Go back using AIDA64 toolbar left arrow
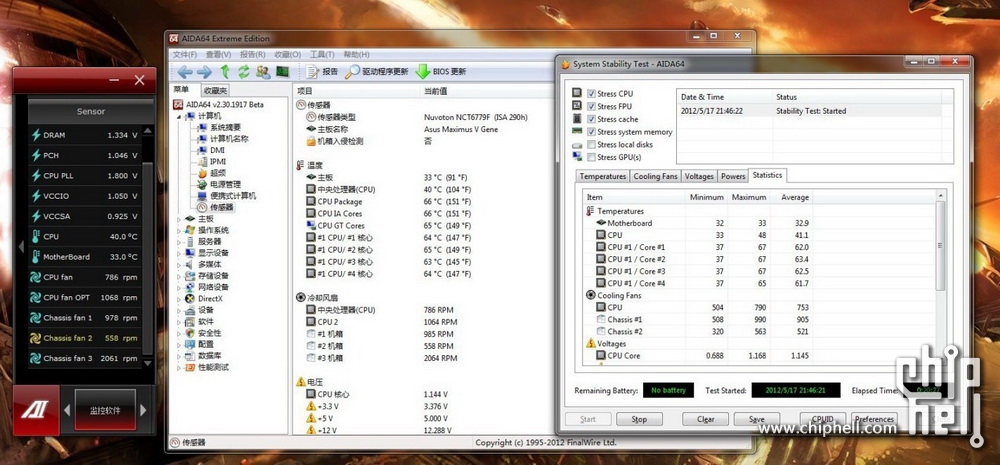This screenshot has width=1000, height=465. (x=185, y=72)
